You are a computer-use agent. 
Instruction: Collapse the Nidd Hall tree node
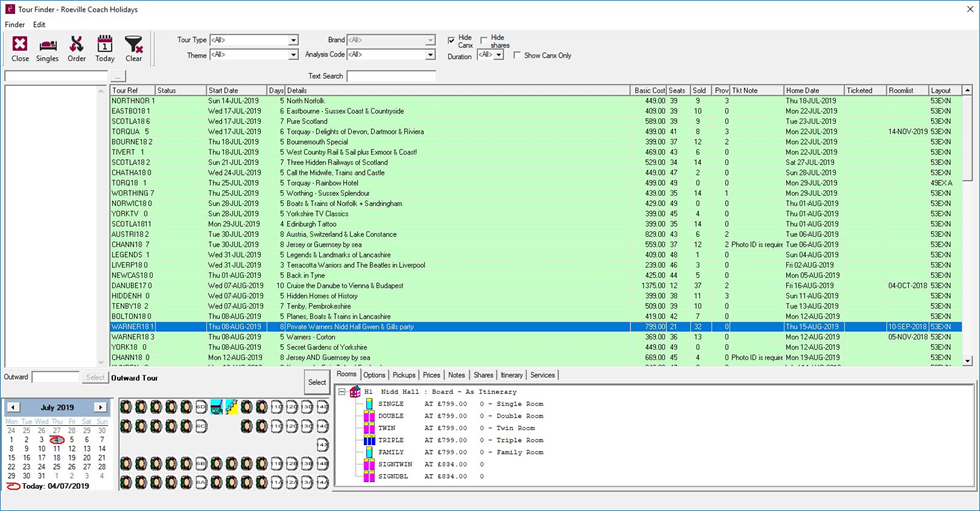[x=342, y=392]
